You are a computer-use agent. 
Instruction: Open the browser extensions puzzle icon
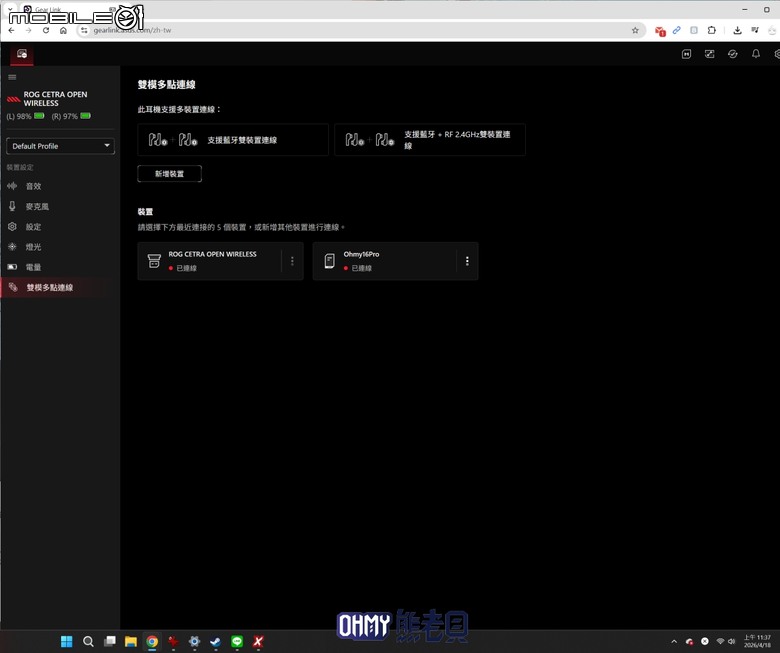pos(712,30)
